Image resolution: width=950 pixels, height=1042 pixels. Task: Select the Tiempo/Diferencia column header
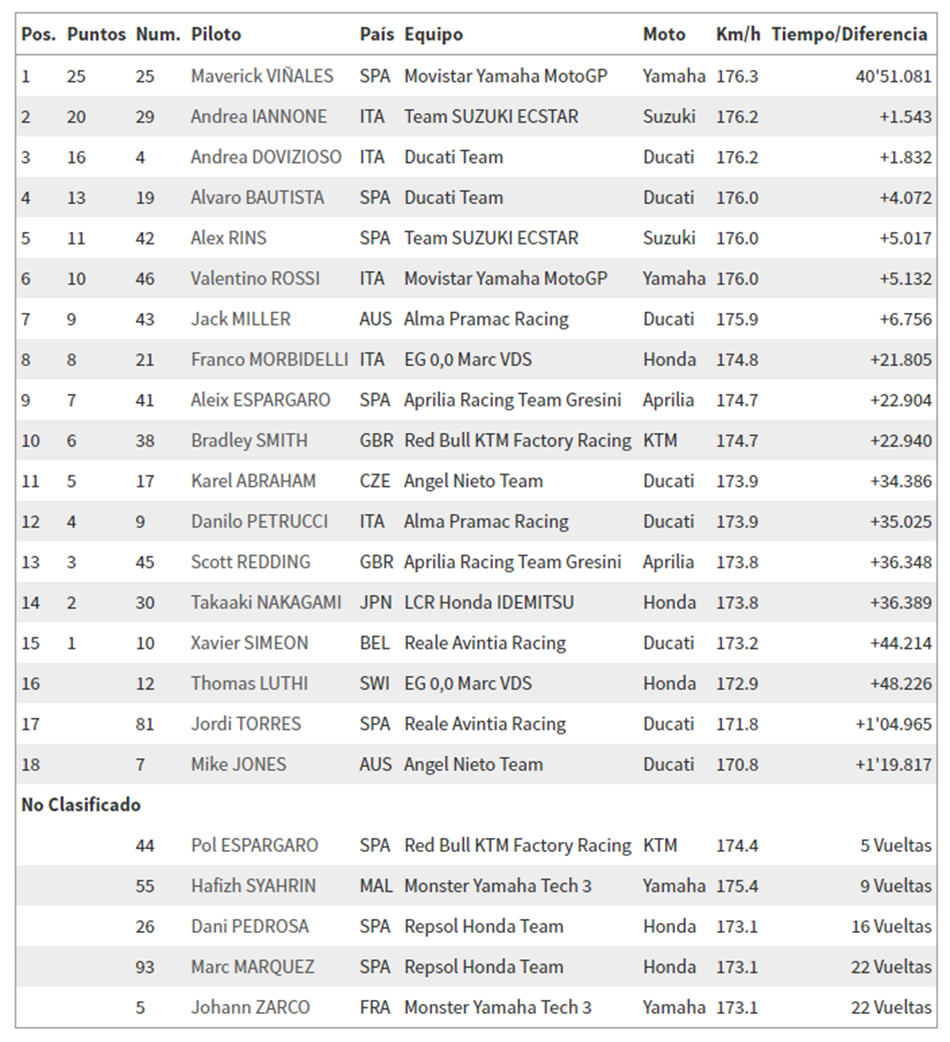point(849,35)
